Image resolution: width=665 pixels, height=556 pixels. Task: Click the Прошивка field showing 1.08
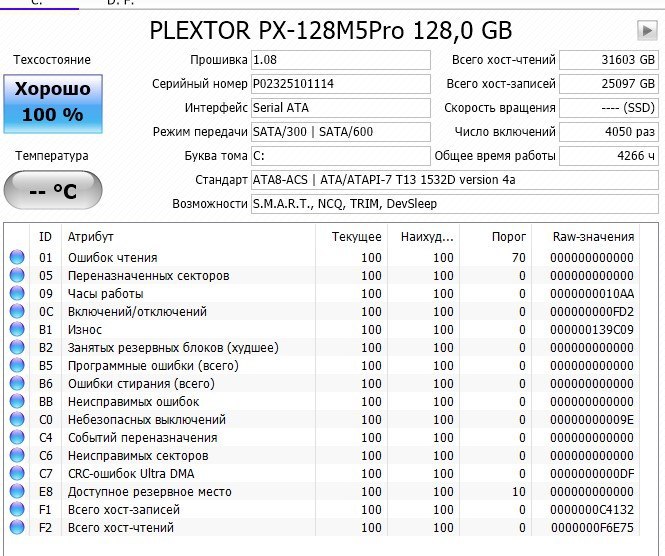(x=341, y=60)
